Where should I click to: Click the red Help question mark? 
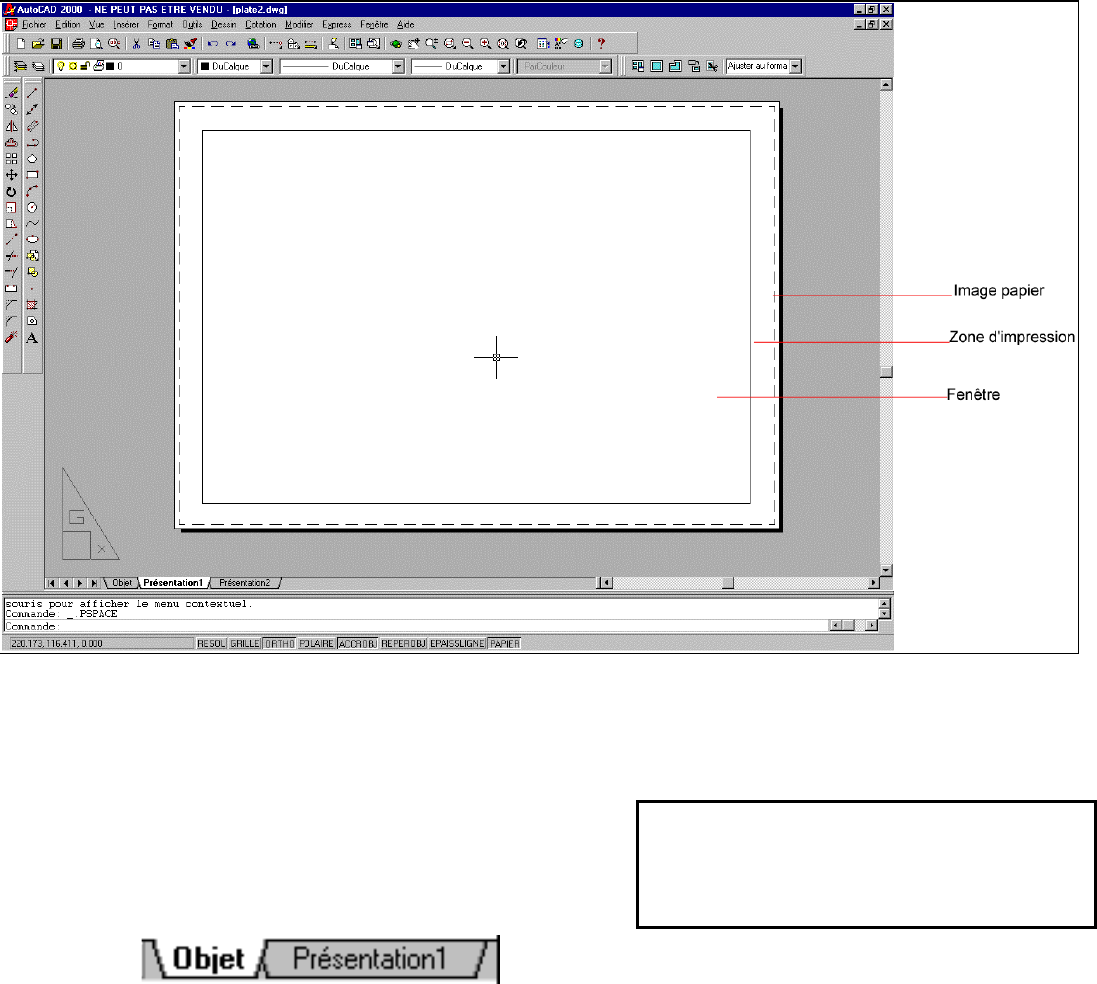pos(600,44)
